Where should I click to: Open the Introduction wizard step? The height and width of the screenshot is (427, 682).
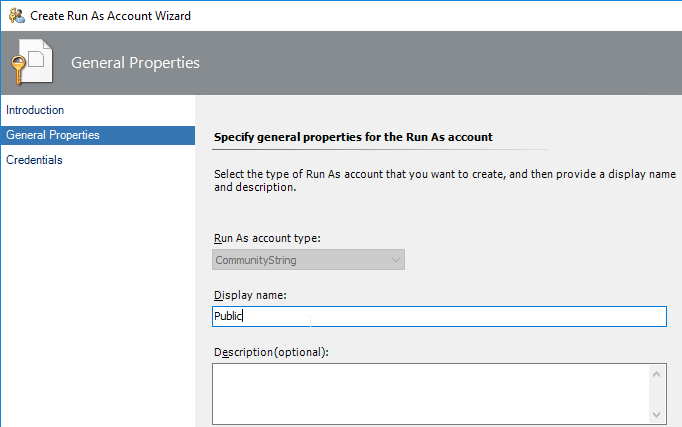35,110
